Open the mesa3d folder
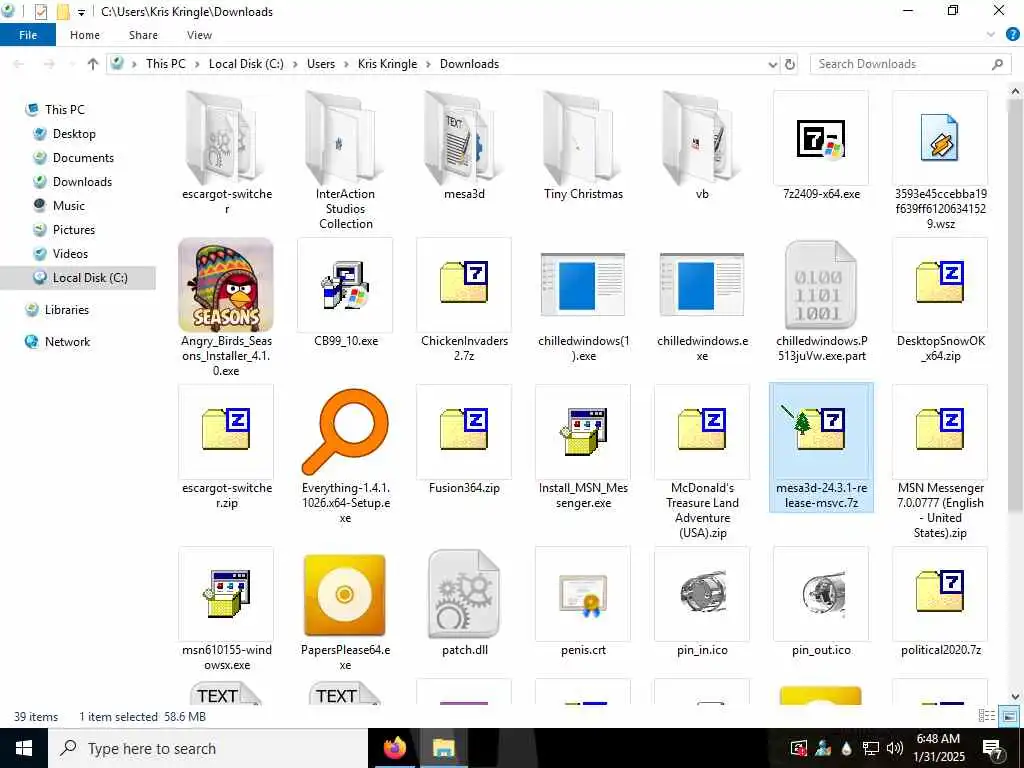This screenshot has height=768, width=1024. coord(464,146)
